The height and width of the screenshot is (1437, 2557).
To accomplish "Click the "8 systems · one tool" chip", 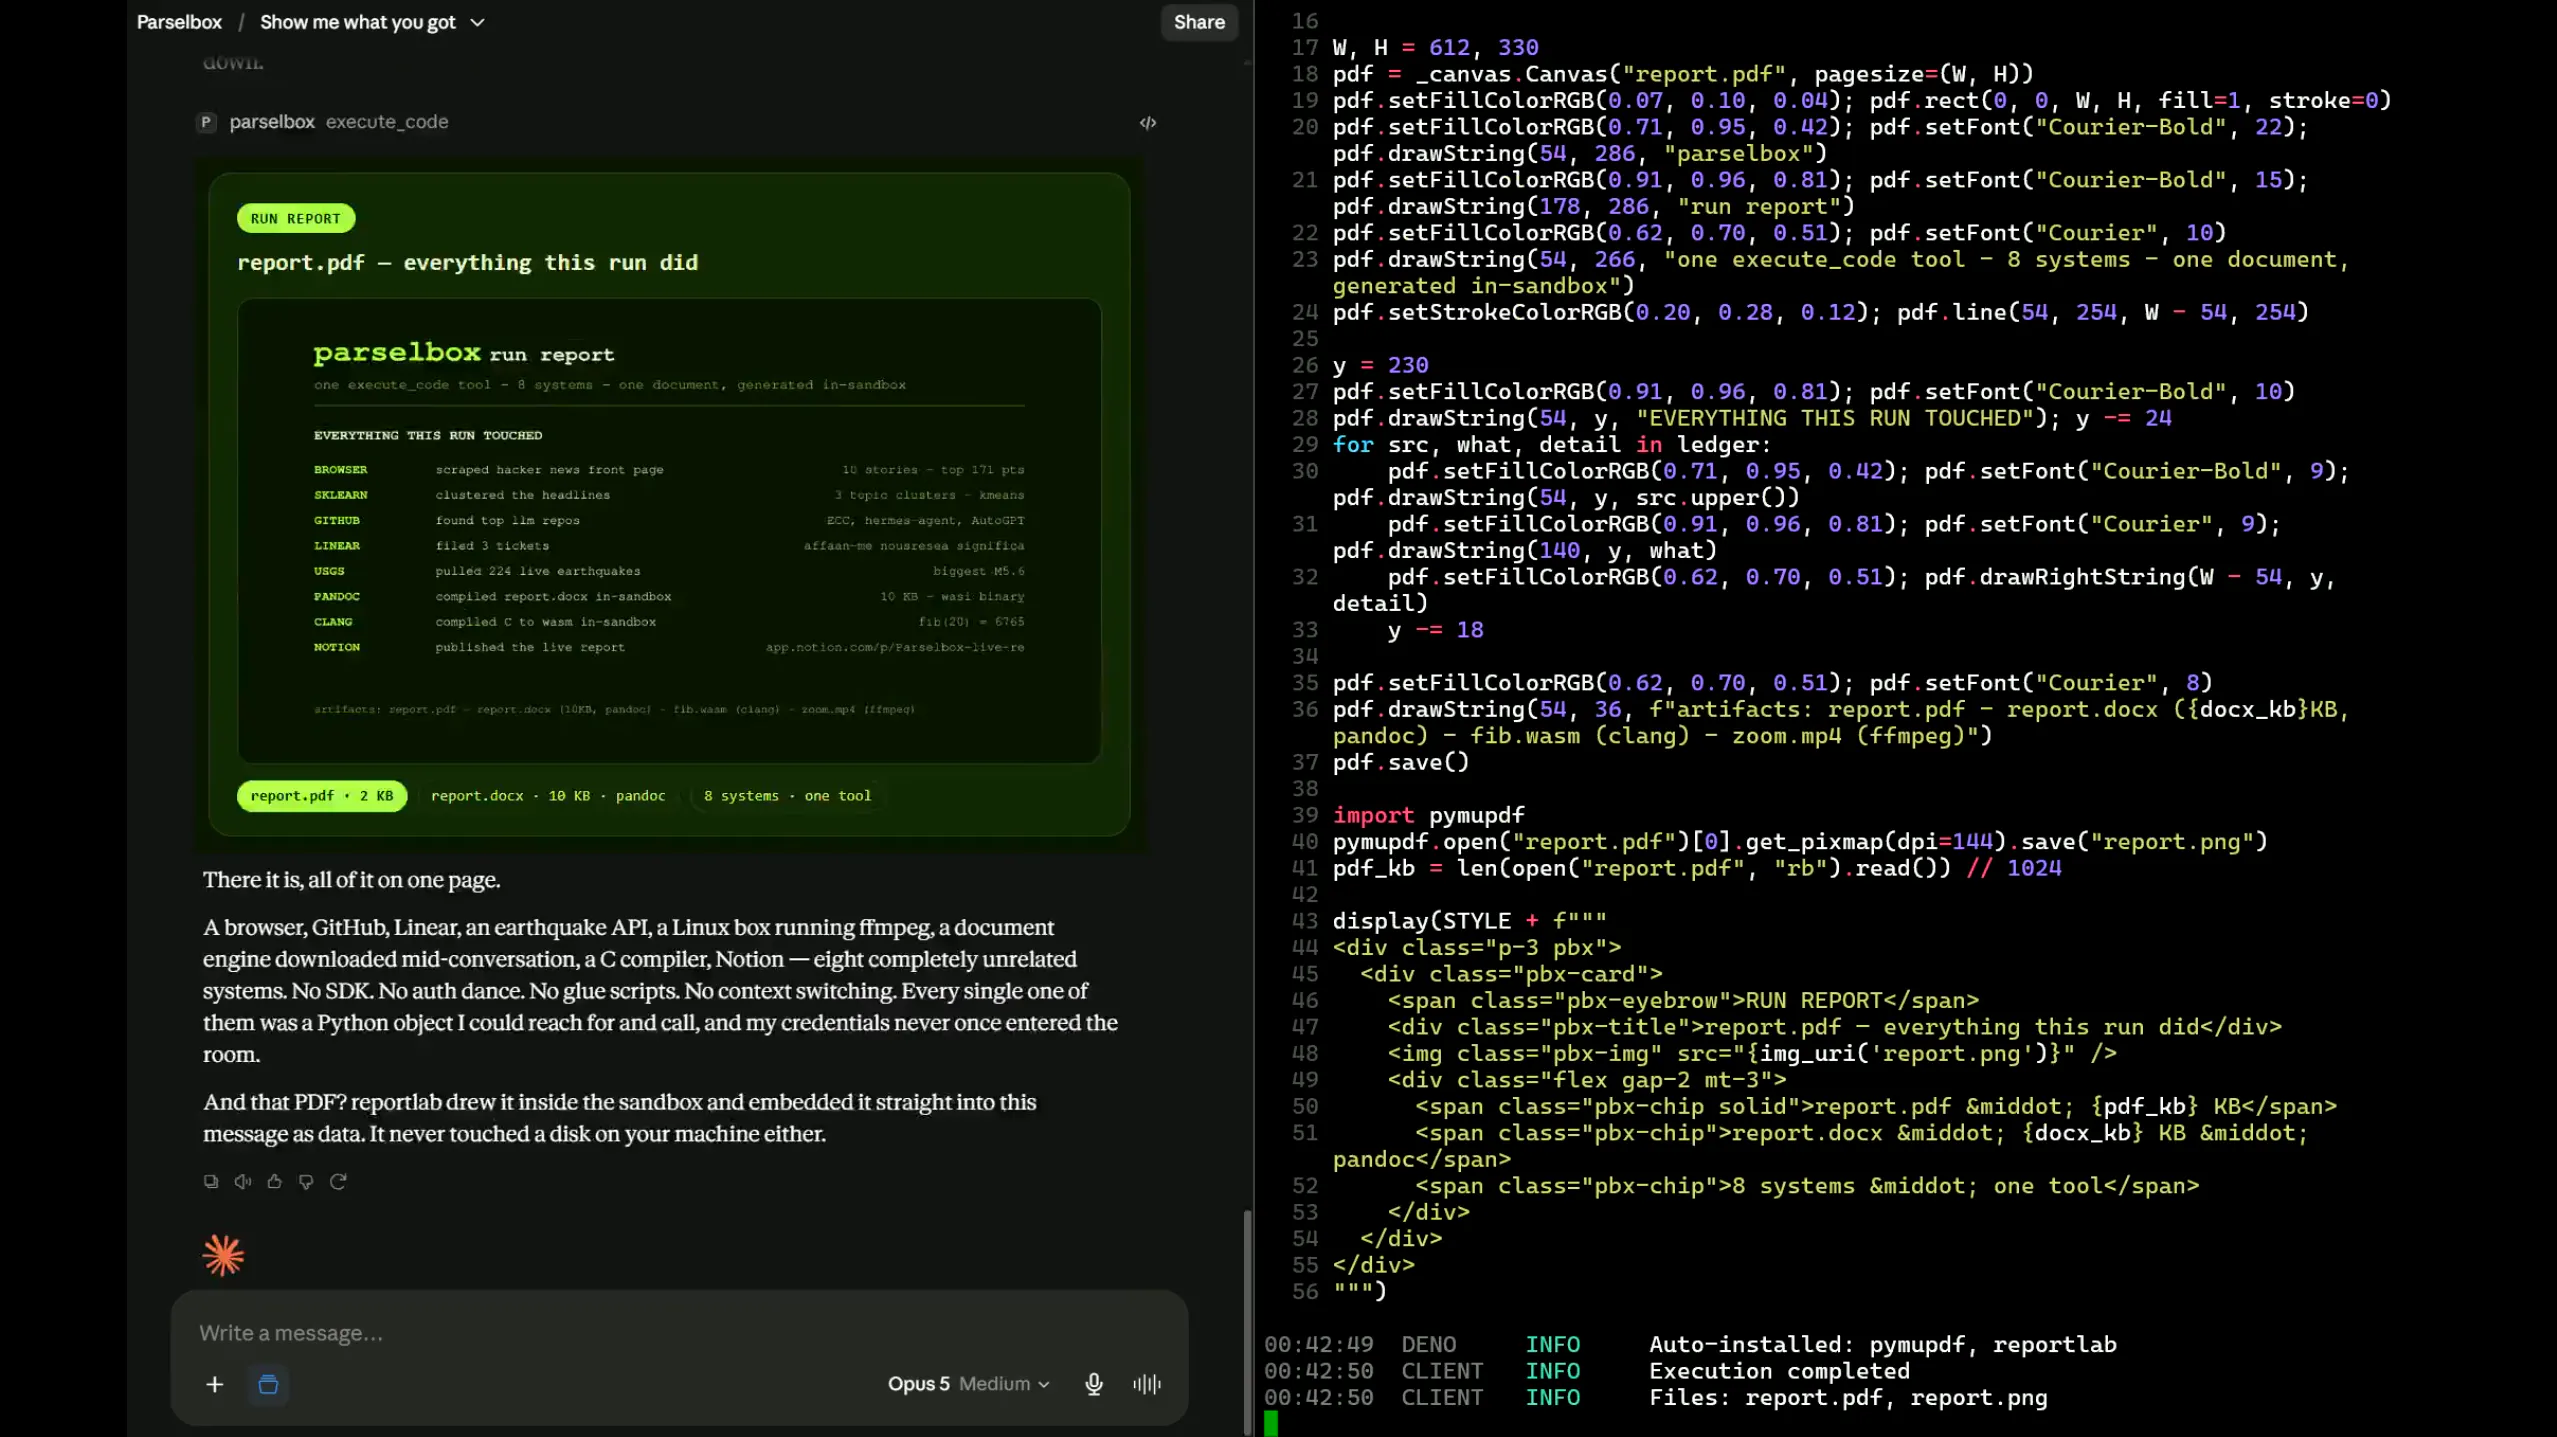I will coord(787,796).
